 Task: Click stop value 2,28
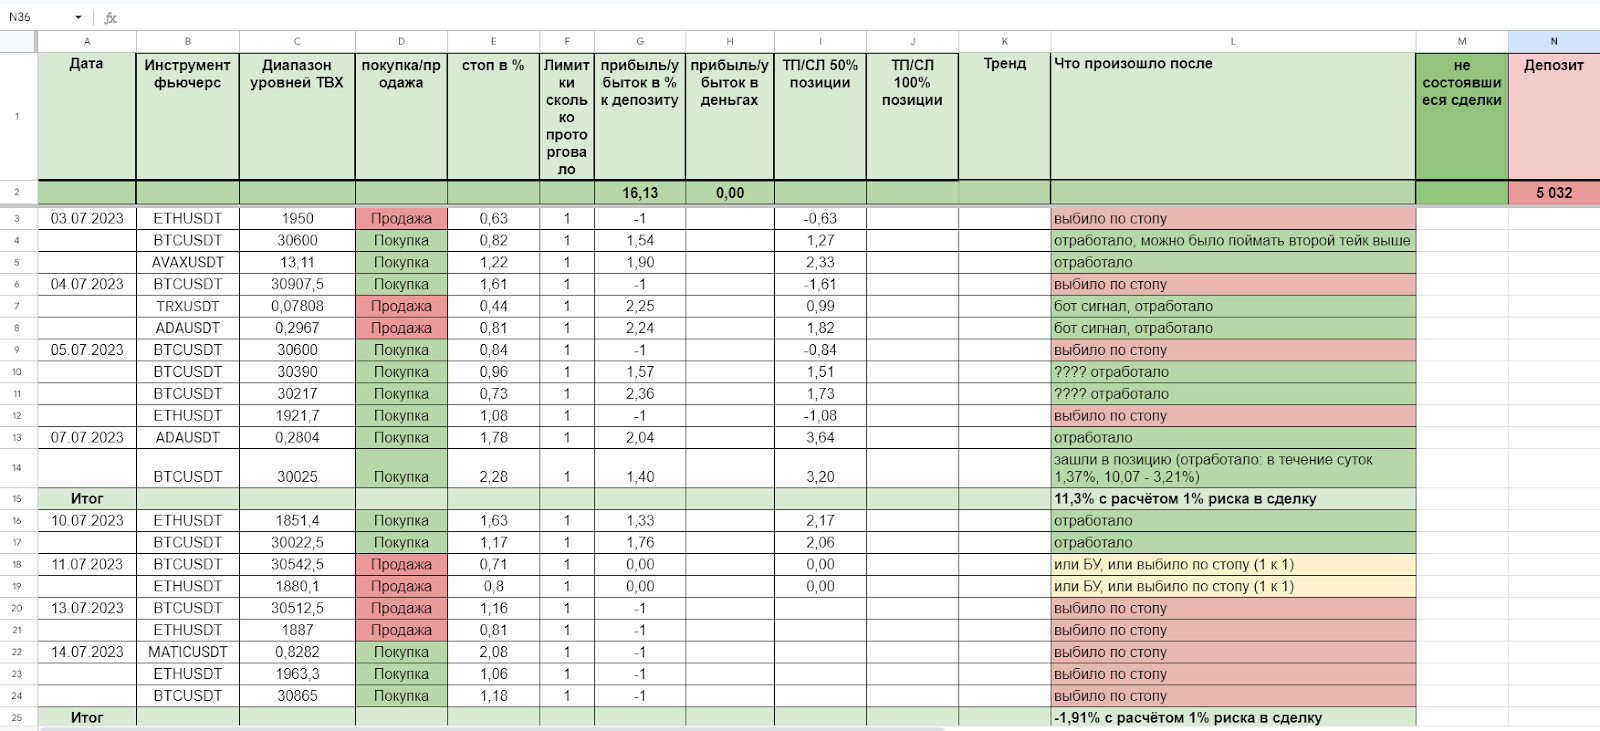click(x=493, y=468)
